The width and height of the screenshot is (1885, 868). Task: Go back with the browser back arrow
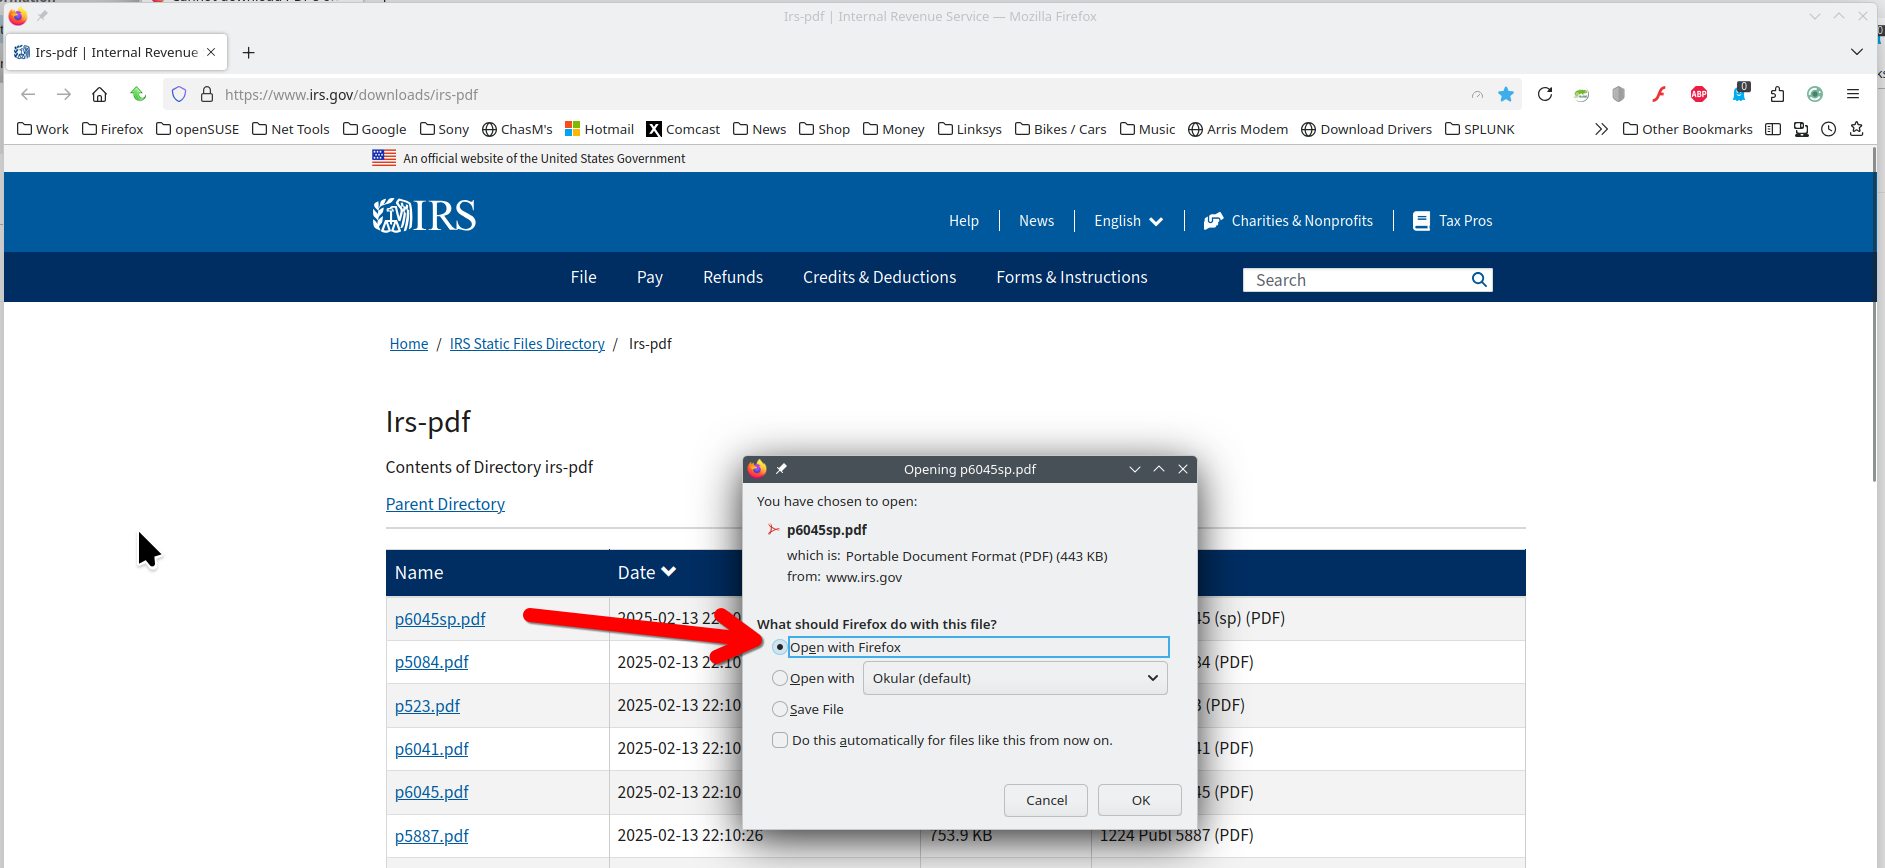click(x=28, y=94)
